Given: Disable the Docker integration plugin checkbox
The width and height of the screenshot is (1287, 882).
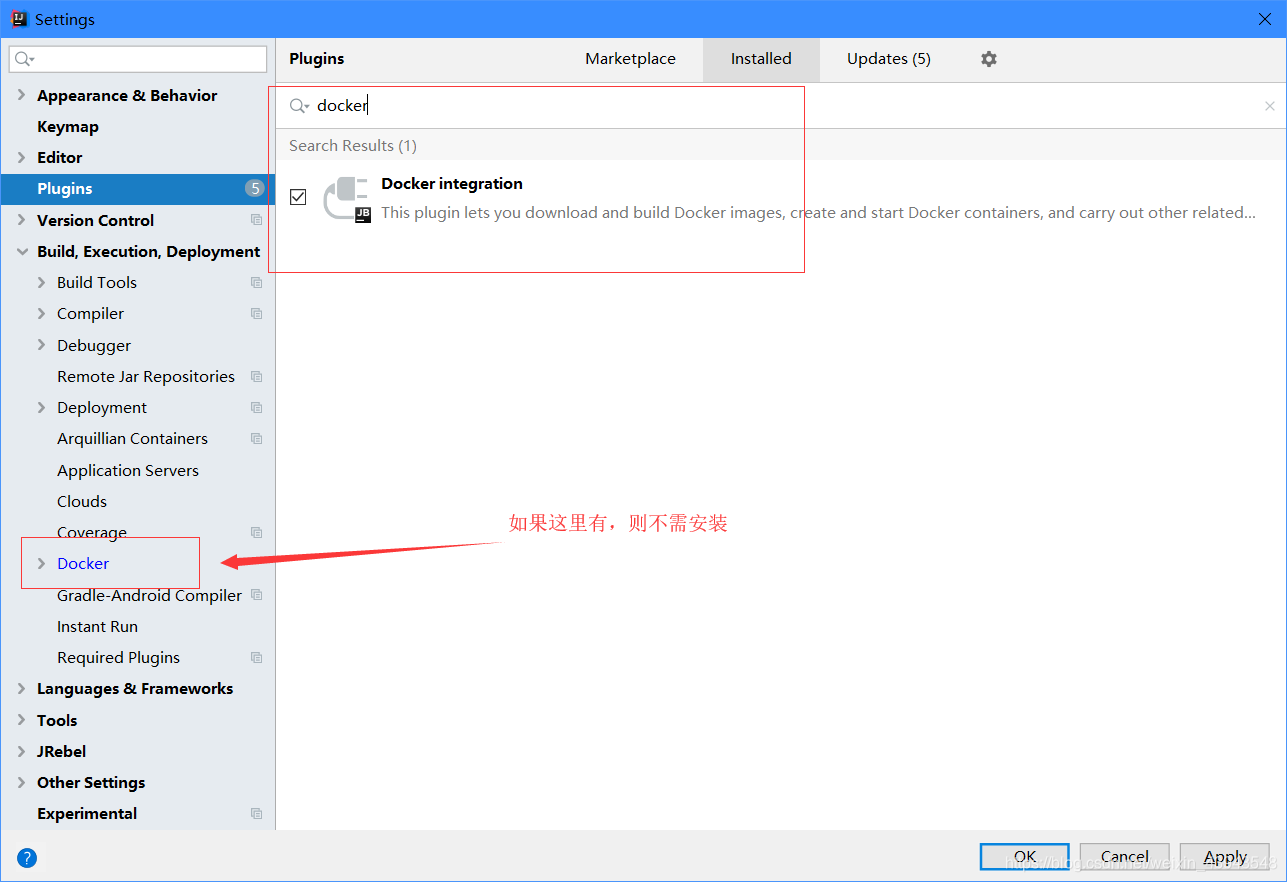Looking at the screenshot, I should click(298, 197).
